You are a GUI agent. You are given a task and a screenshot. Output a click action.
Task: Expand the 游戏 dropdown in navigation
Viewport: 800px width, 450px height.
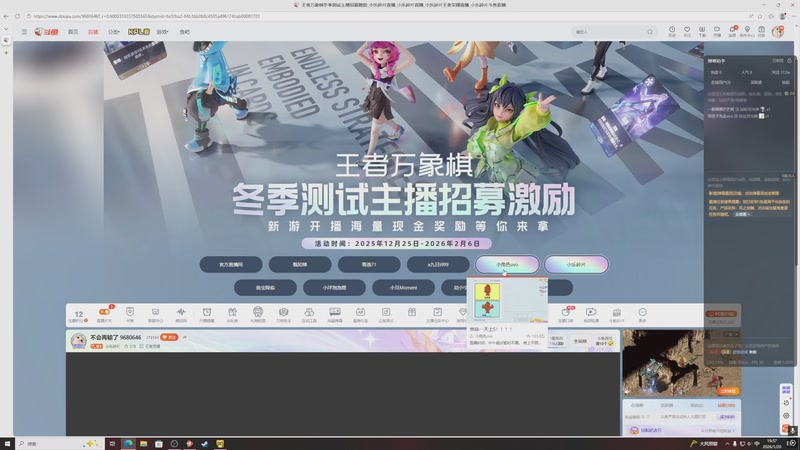click(x=162, y=32)
